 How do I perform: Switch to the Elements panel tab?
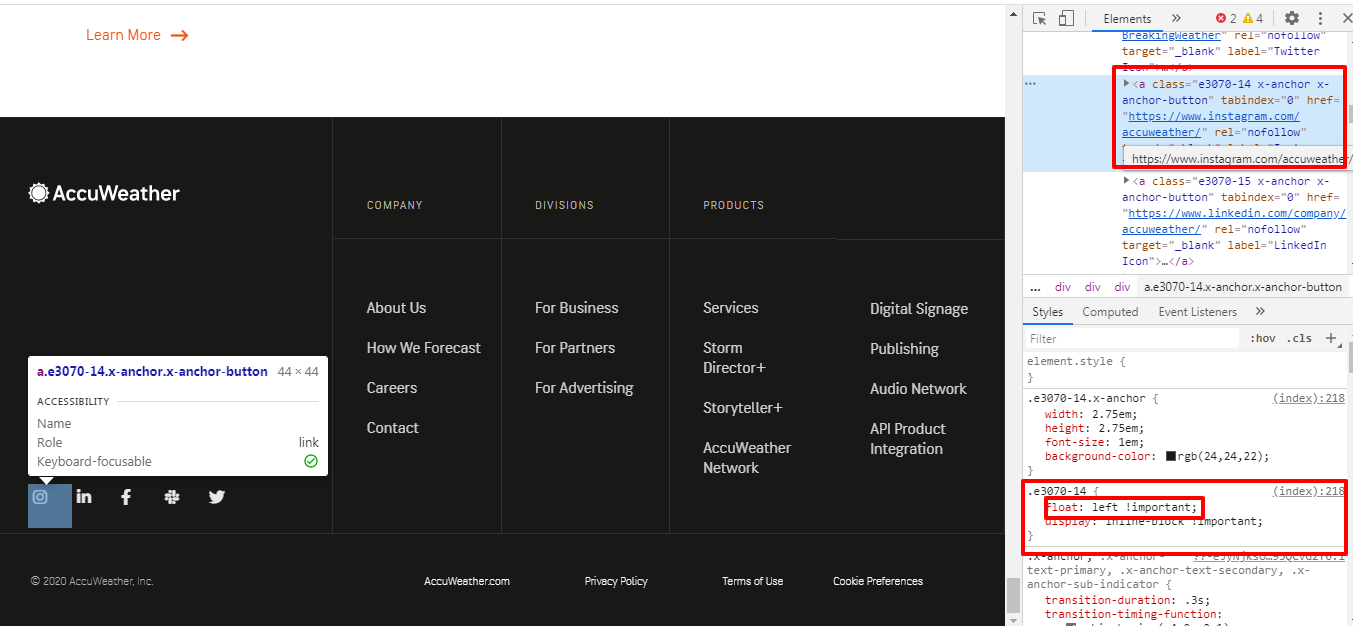pyautogui.click(x=1127, y=18)
